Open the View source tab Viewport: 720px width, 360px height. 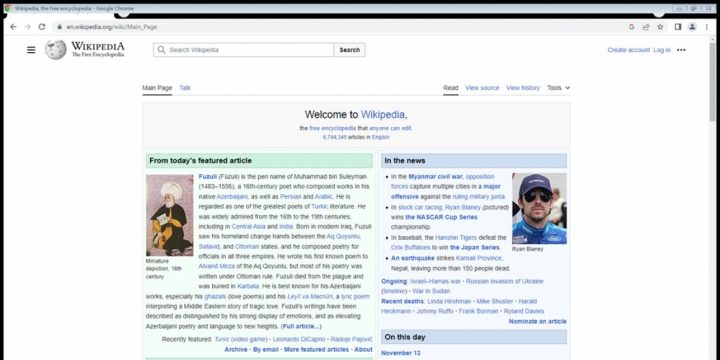click(482, 88)
